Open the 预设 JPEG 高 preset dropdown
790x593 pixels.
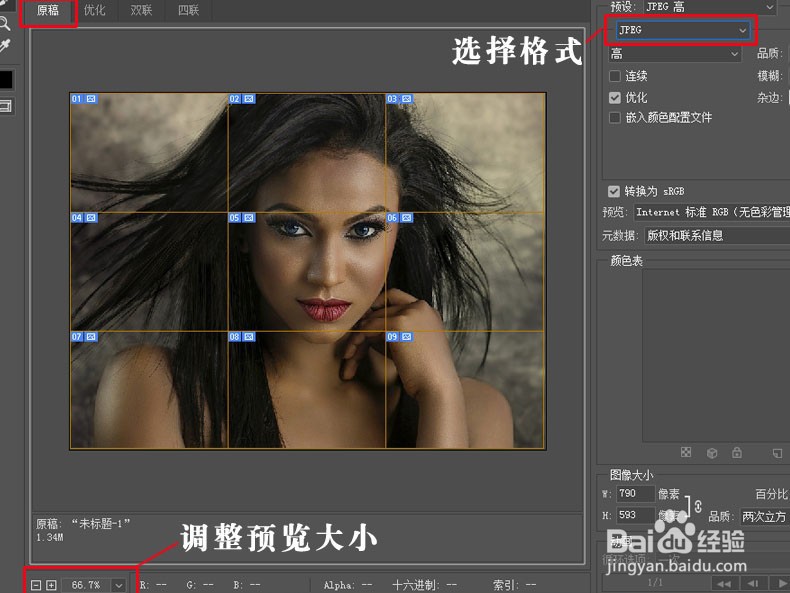[710, 7]
